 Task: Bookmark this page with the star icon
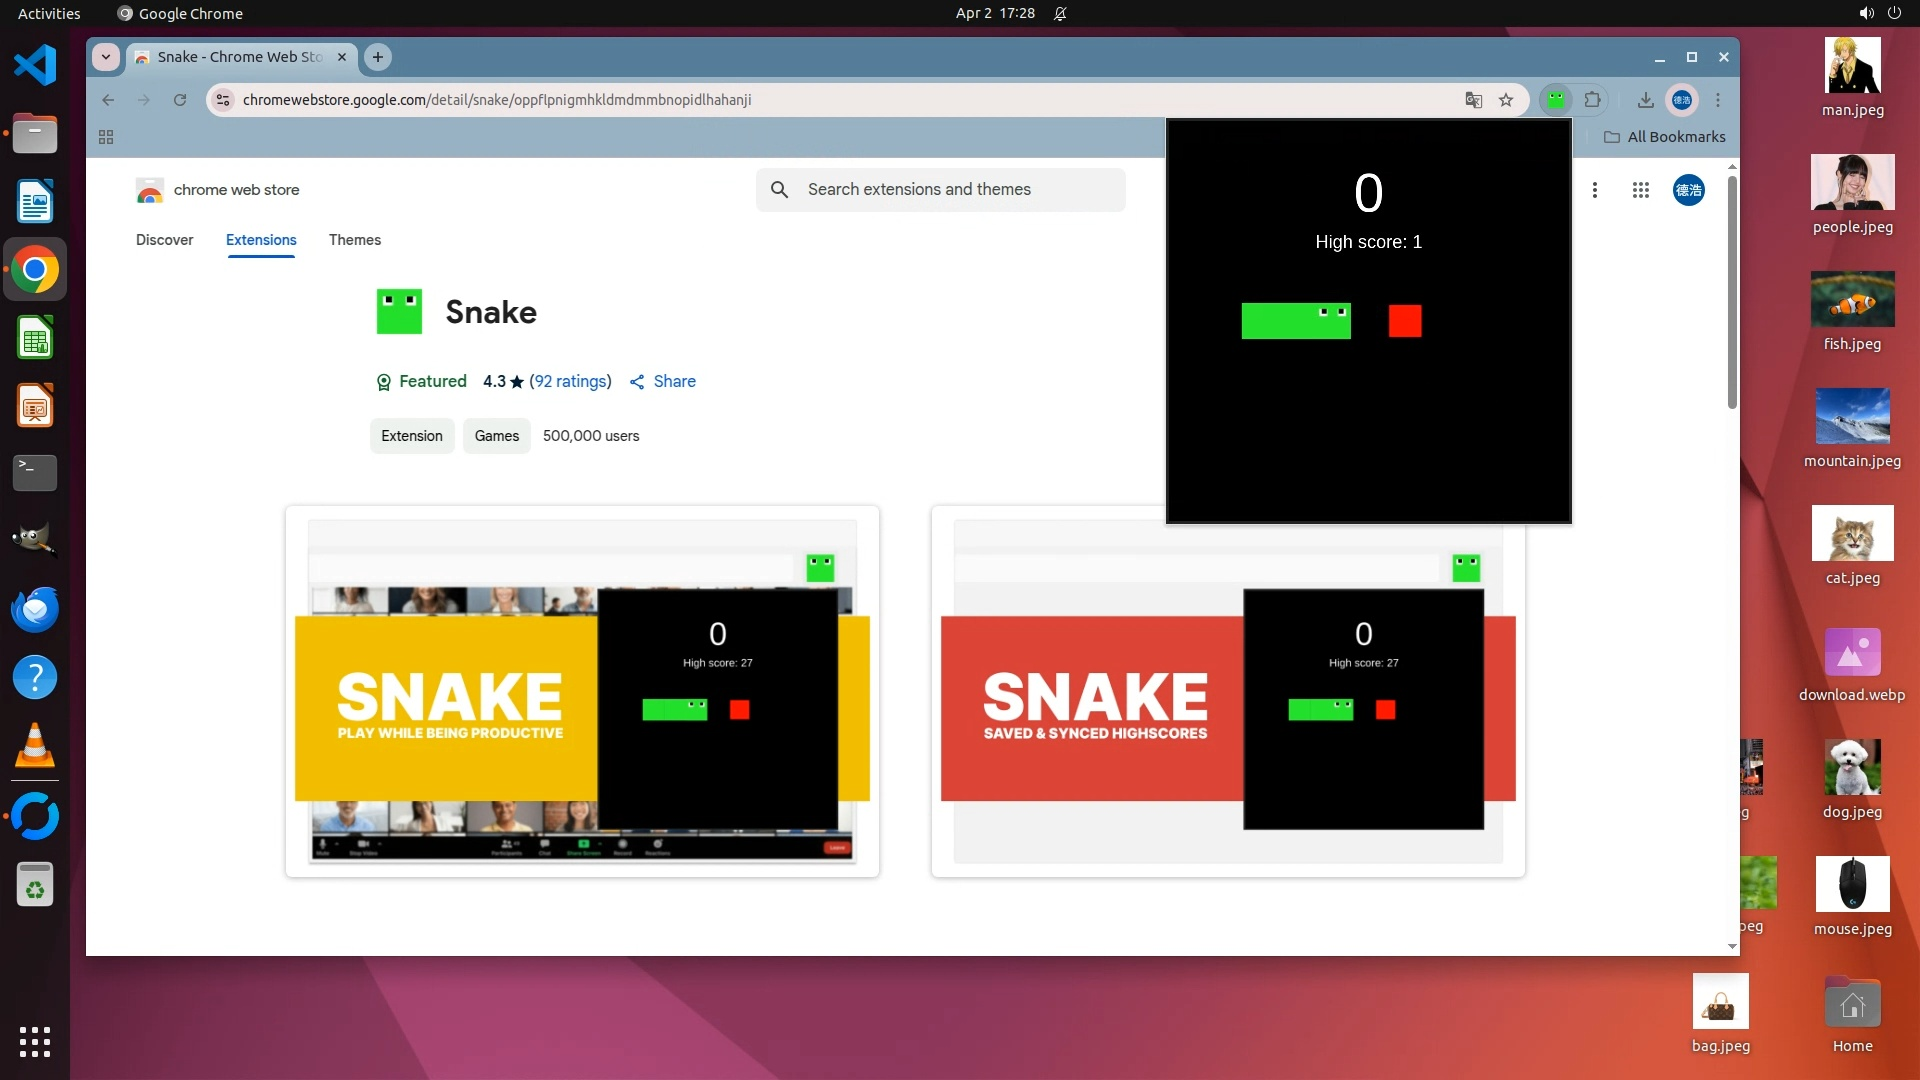coord(1506,100)
